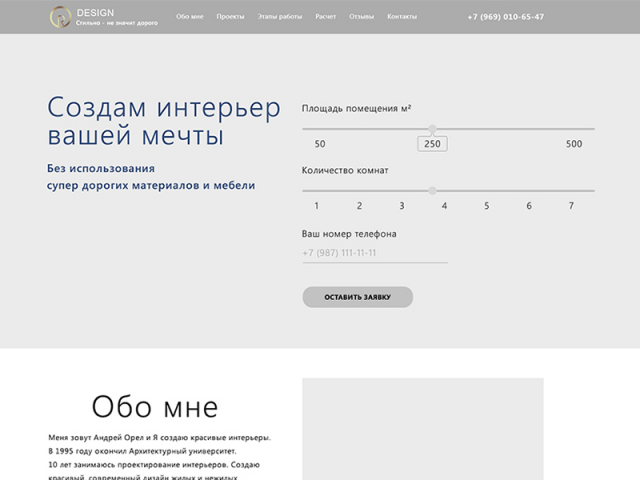Click the Количество комнат label
Image resolution: width=640 pixels, height=480 pixels.
(x=345, y=171)
